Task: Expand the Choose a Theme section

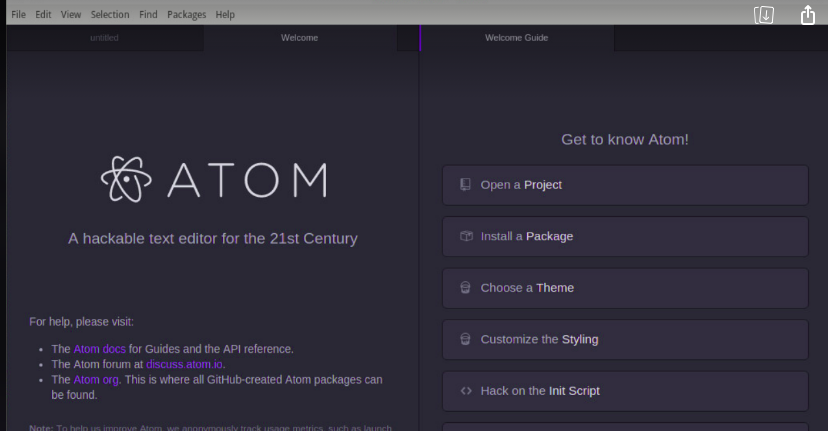Action: point(625,288)
